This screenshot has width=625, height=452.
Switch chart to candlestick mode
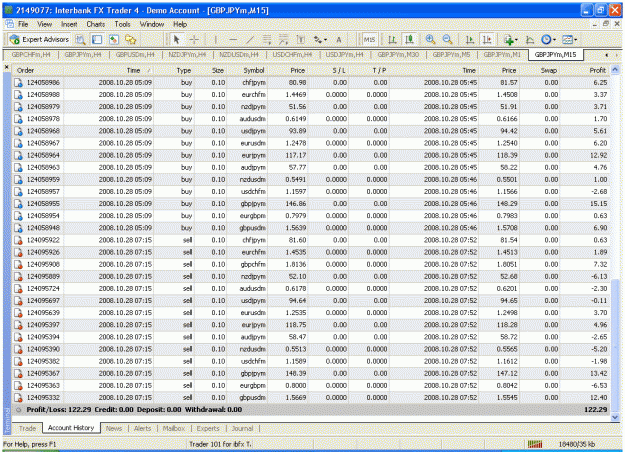409,39
